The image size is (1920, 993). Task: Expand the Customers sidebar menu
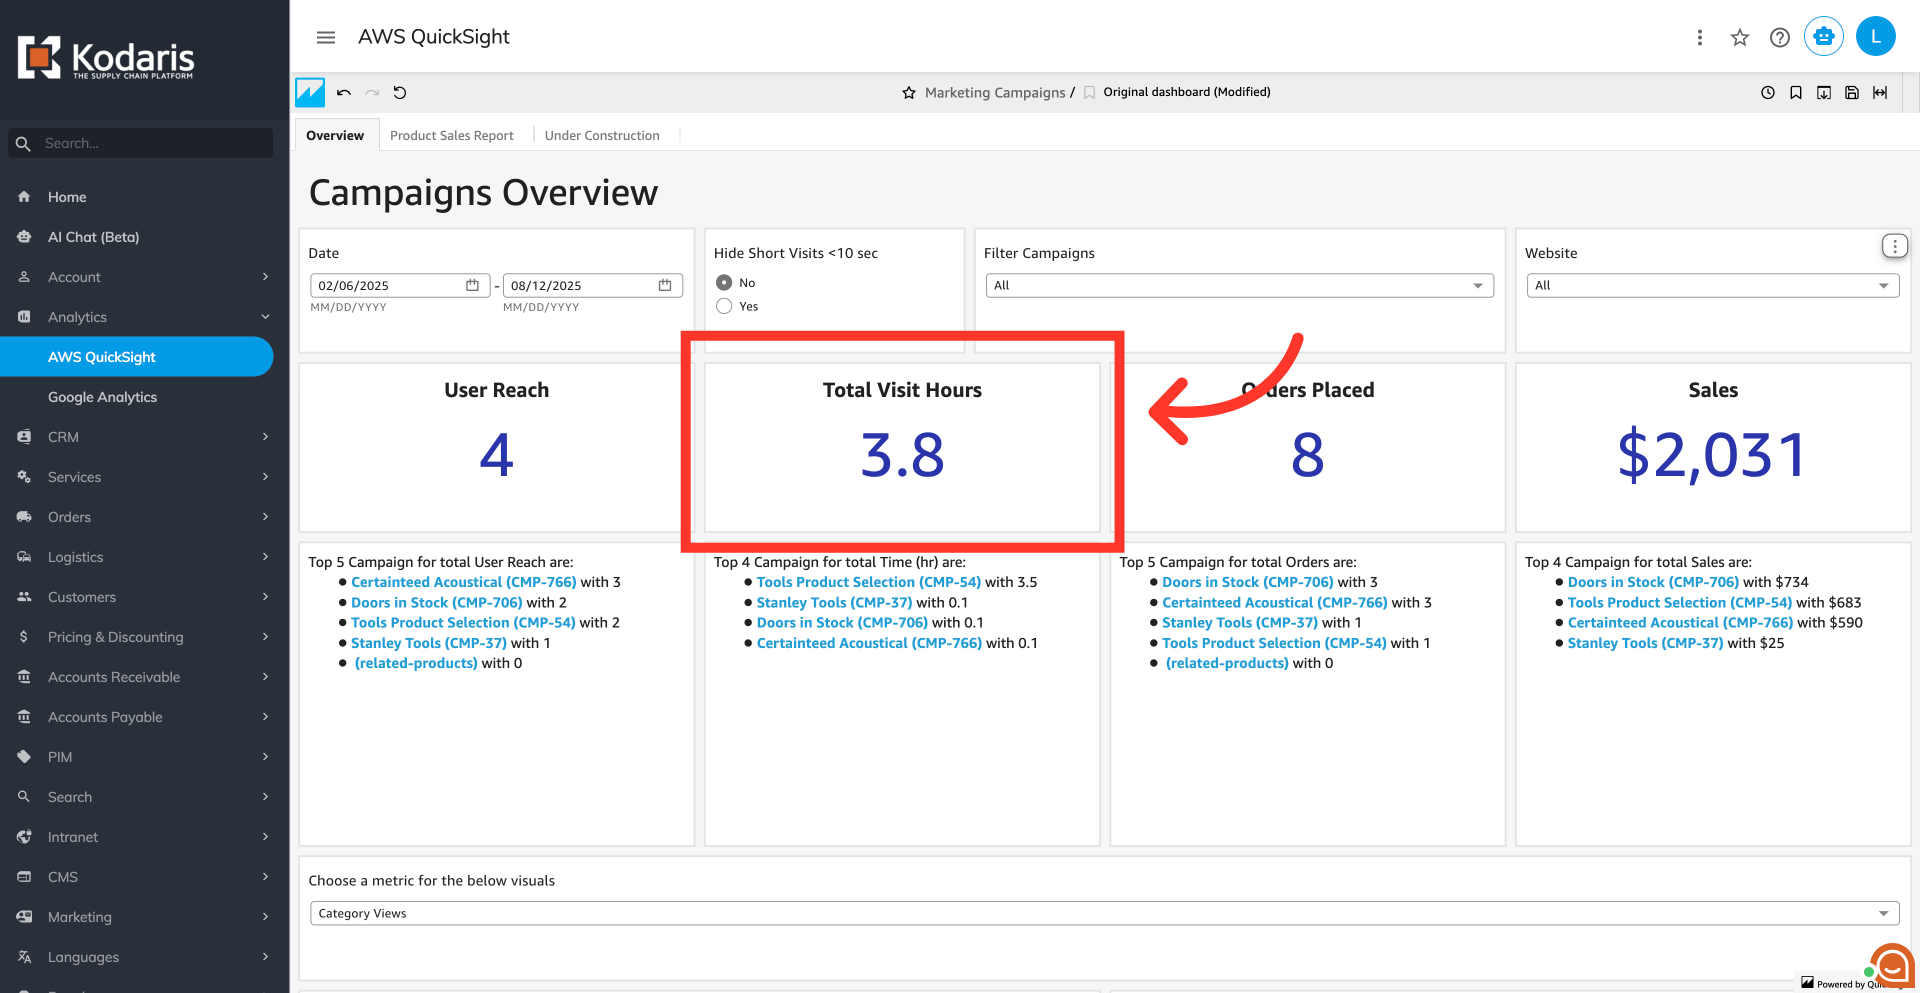(144, 597)
